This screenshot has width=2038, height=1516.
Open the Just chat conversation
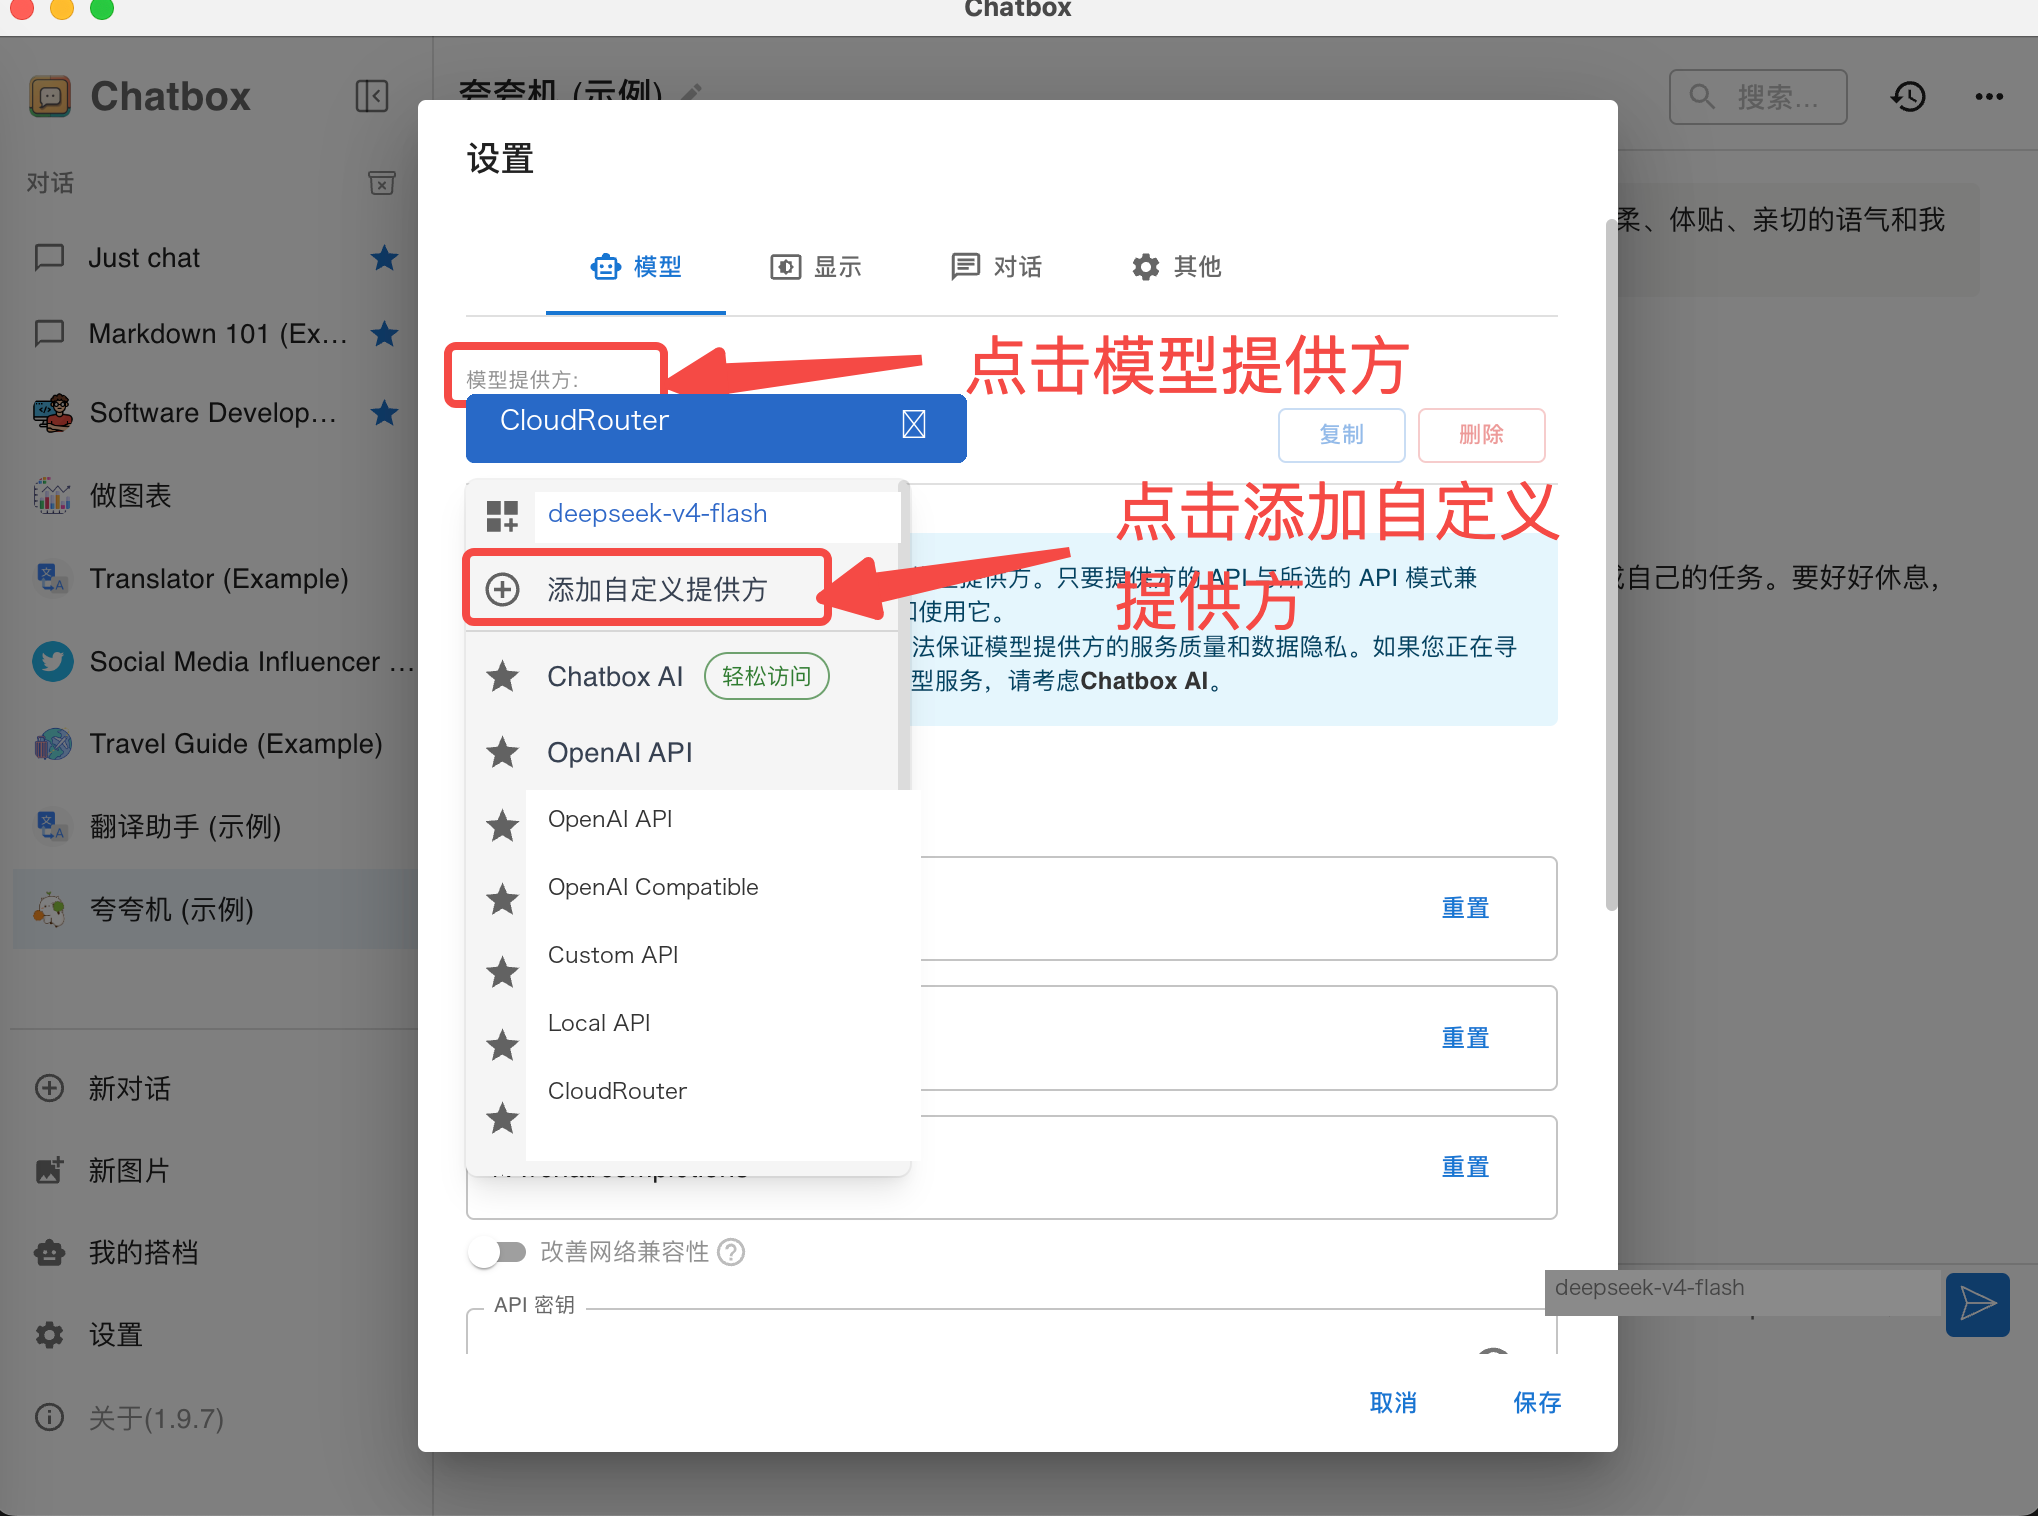point(215,258)
